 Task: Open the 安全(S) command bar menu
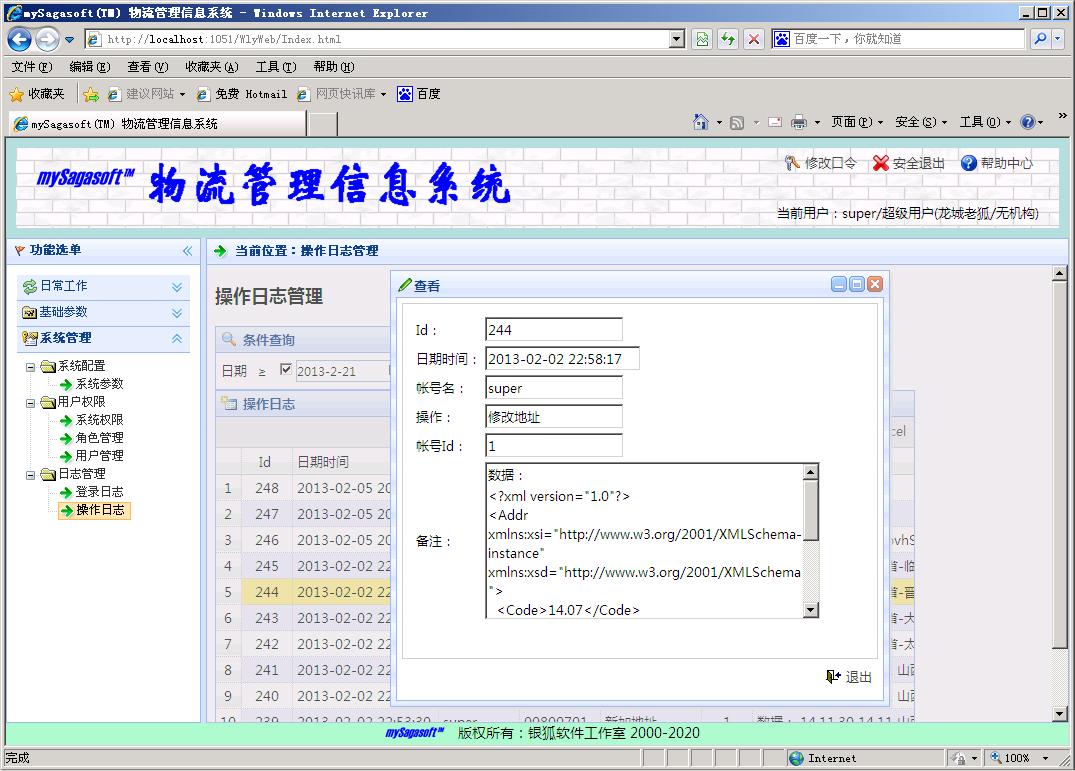pyautogui.click(x=921, y=122)
